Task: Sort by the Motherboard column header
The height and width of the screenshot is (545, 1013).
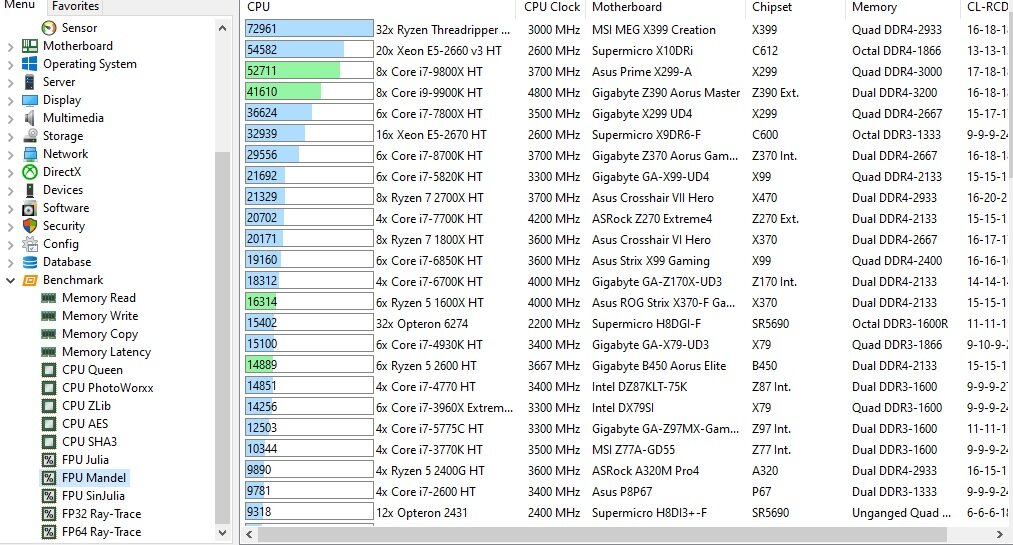Action: [x=665, y=7]
